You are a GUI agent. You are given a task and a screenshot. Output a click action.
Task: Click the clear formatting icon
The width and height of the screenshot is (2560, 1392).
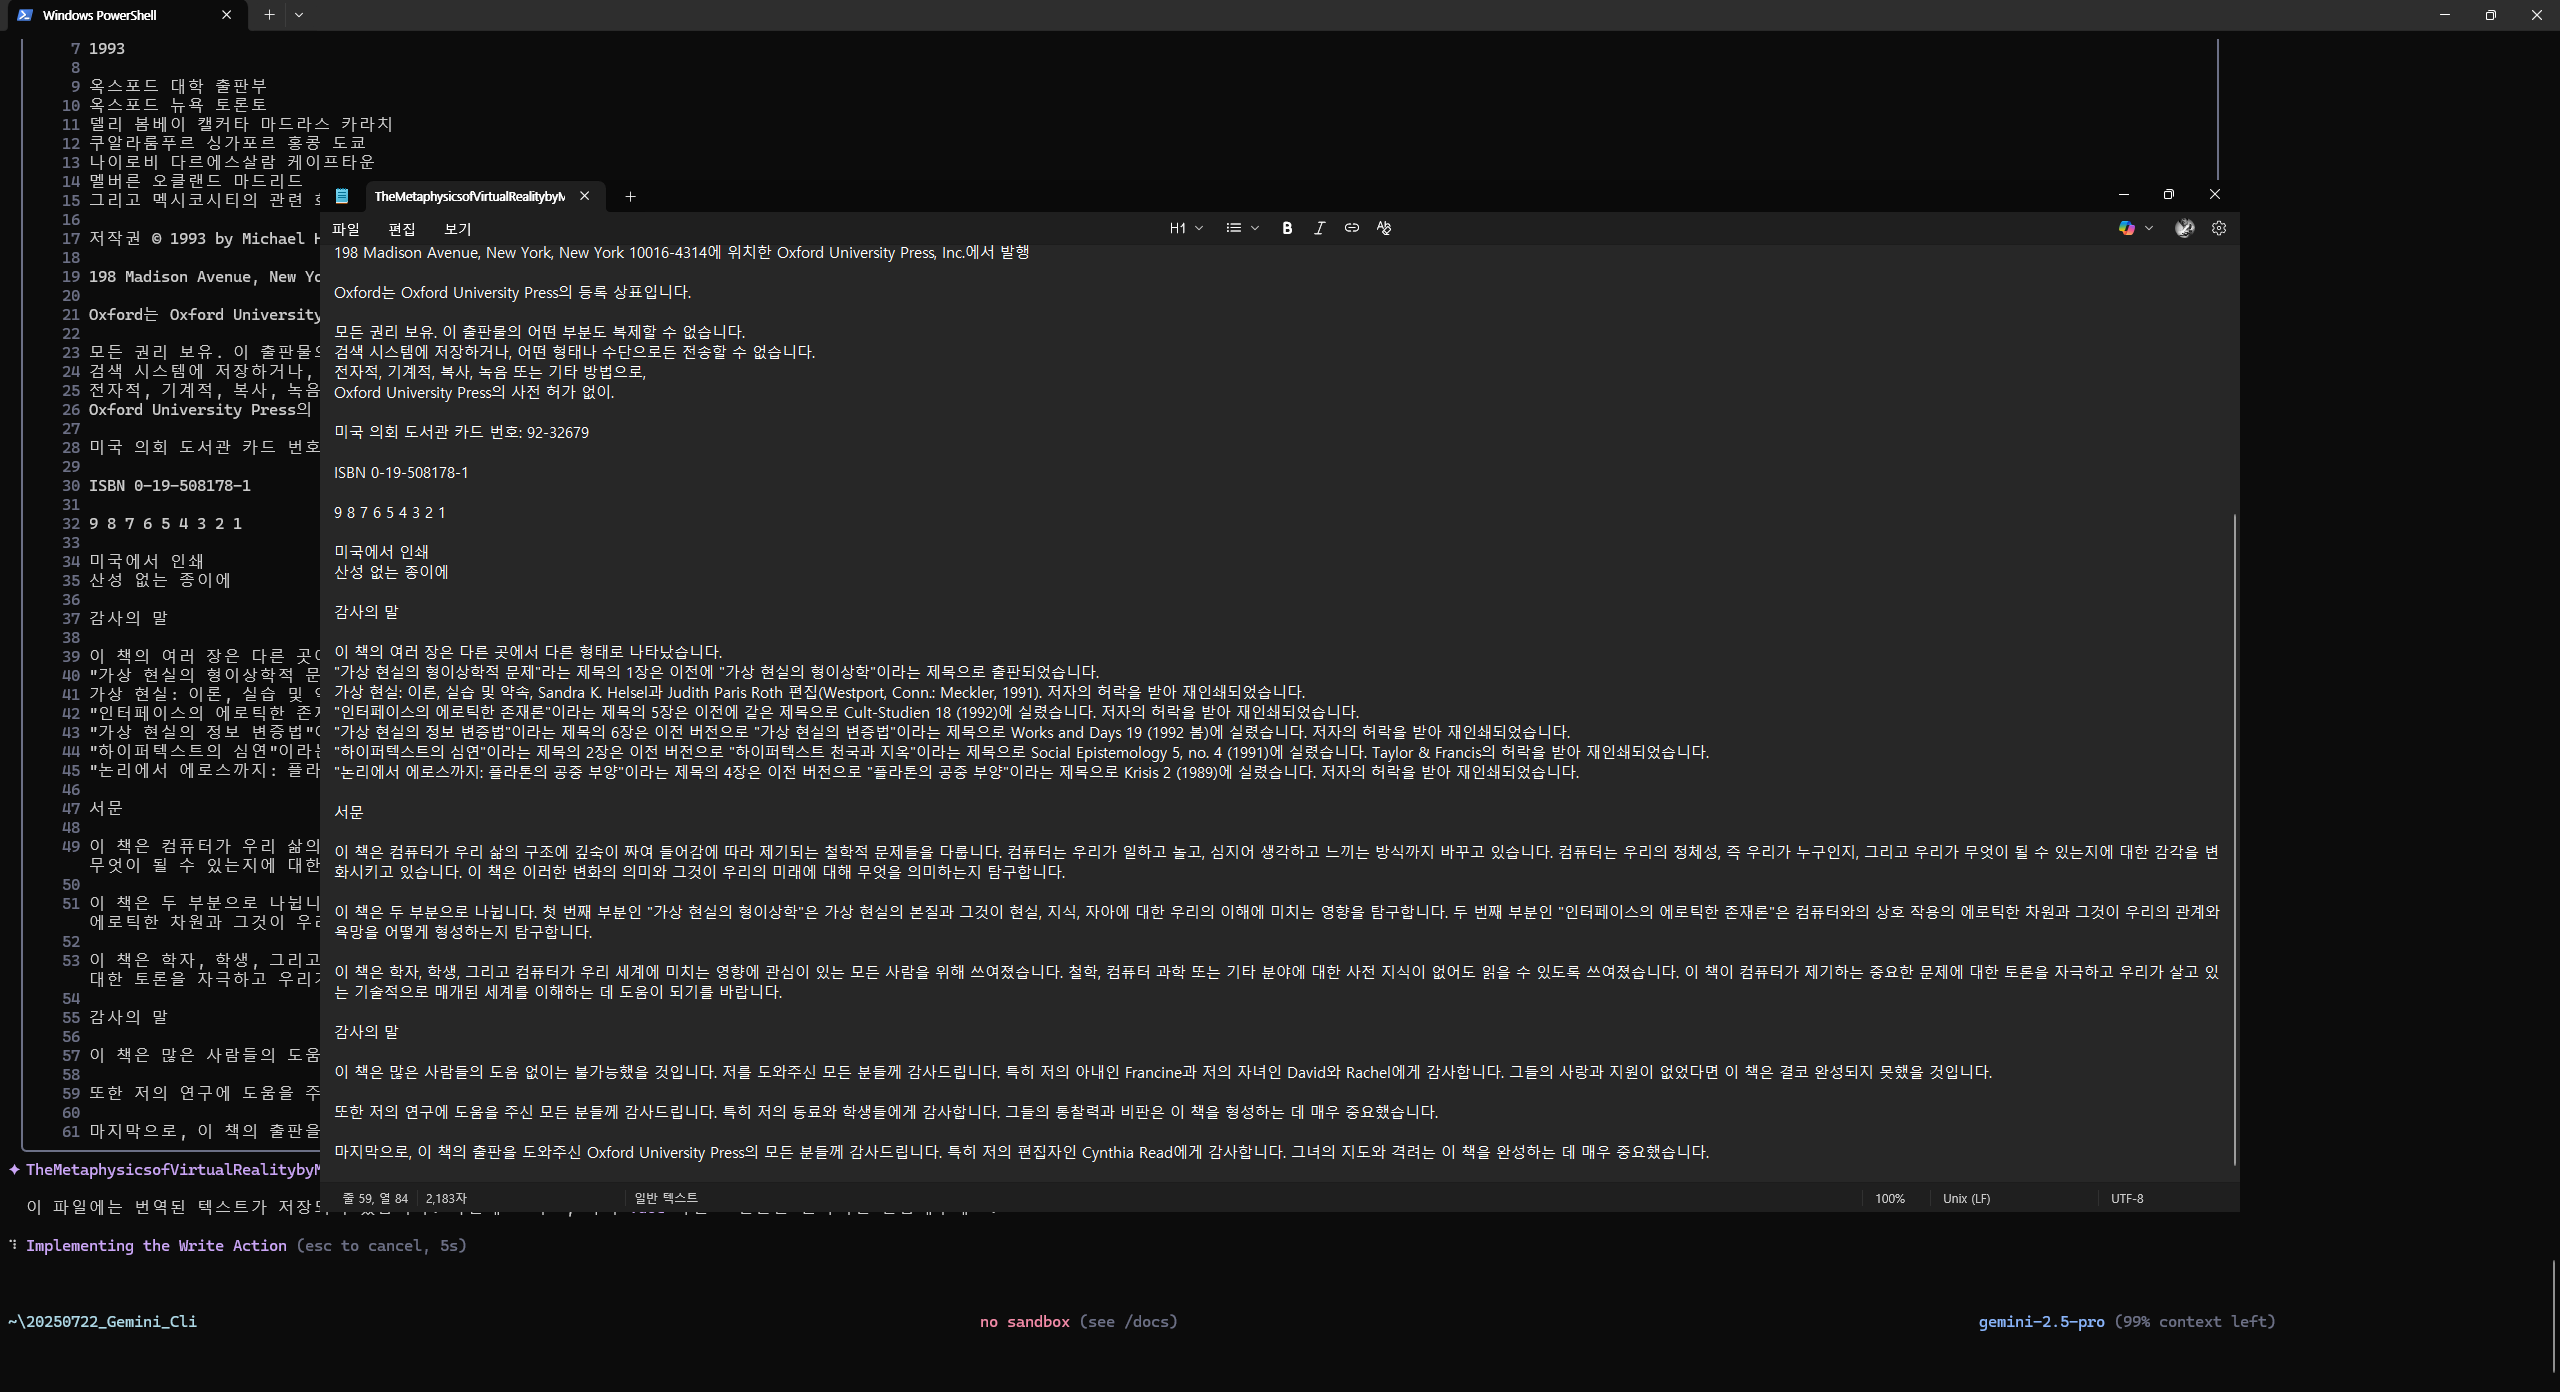1383,228
